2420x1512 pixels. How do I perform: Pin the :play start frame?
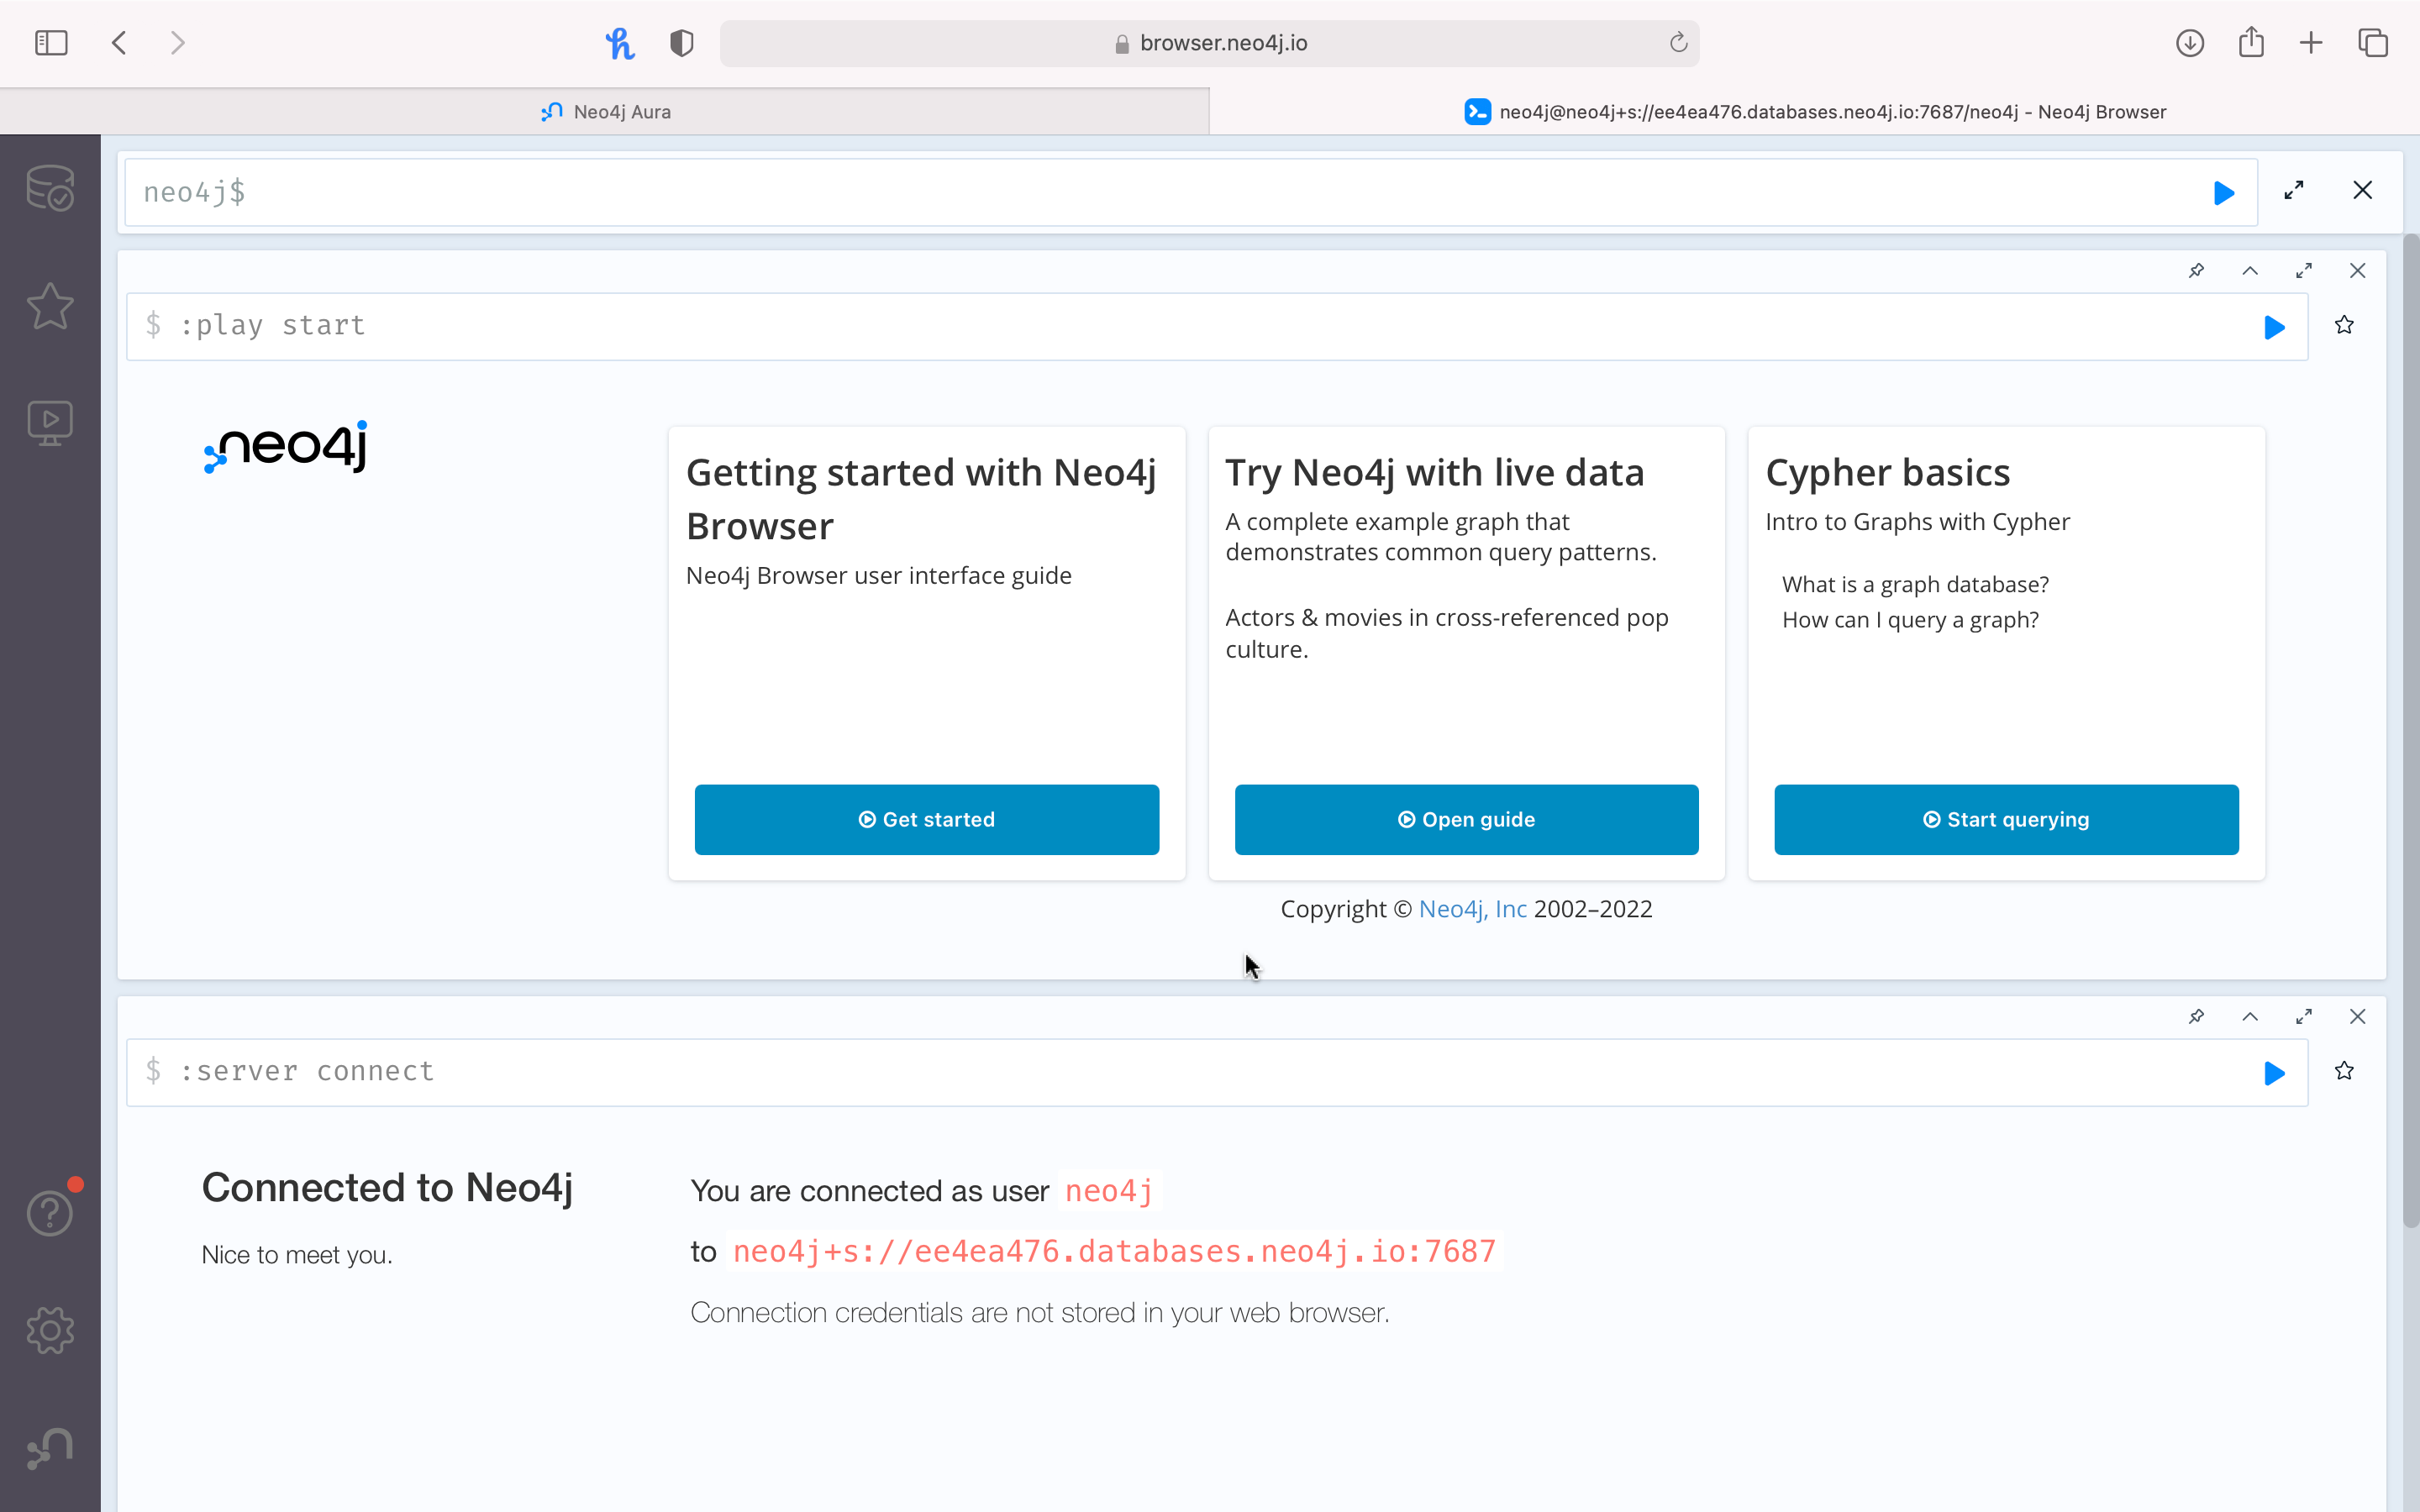(x=2196, y=270)
